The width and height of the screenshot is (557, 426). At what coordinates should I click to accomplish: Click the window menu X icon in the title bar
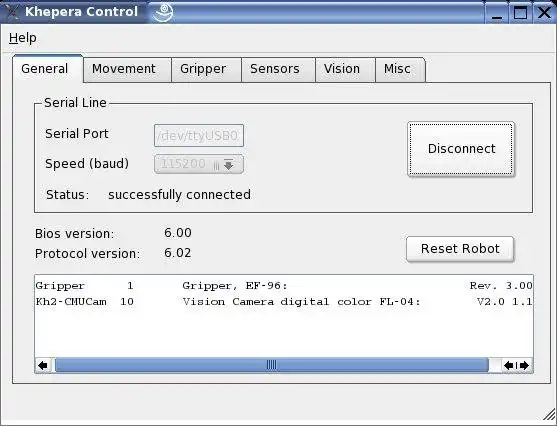11,12
